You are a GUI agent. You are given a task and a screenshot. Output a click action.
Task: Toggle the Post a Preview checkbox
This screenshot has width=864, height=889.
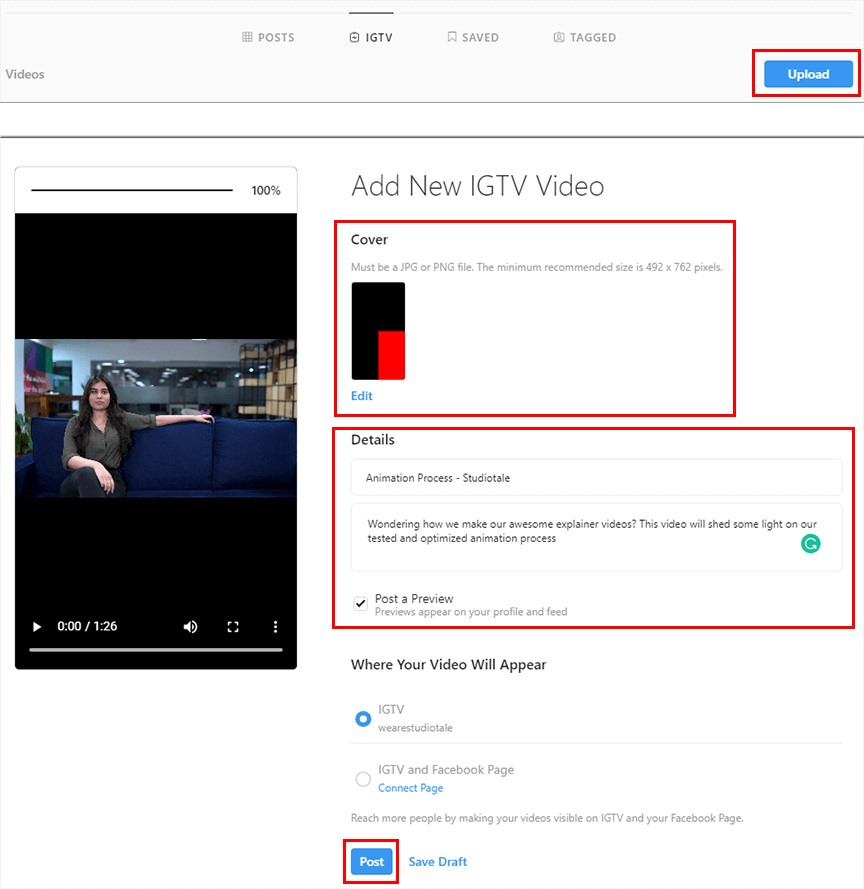pos(361,604)
